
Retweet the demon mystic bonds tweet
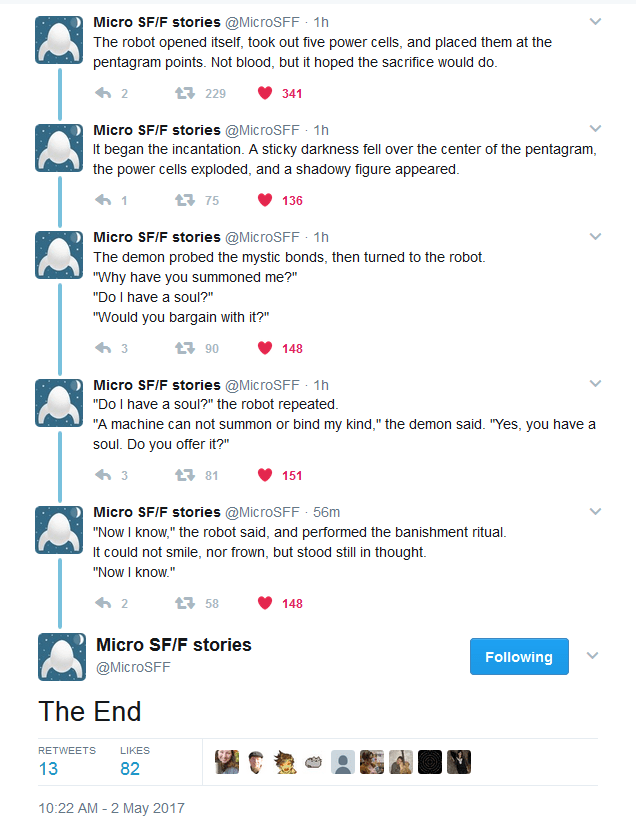point(184,348)
